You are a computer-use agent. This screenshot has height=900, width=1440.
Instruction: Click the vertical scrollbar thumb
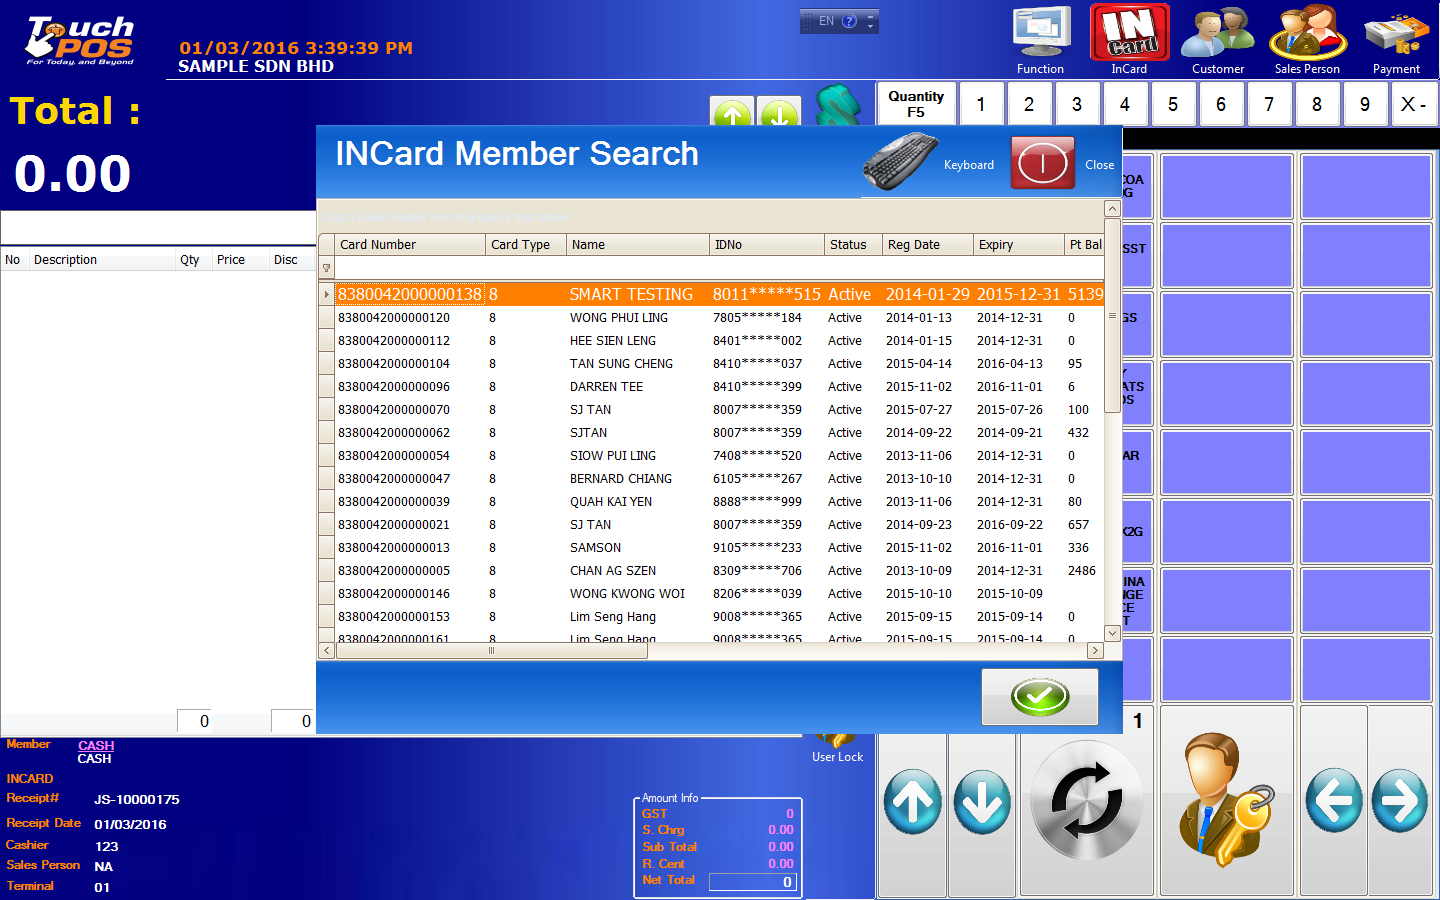pos(1112,315)
